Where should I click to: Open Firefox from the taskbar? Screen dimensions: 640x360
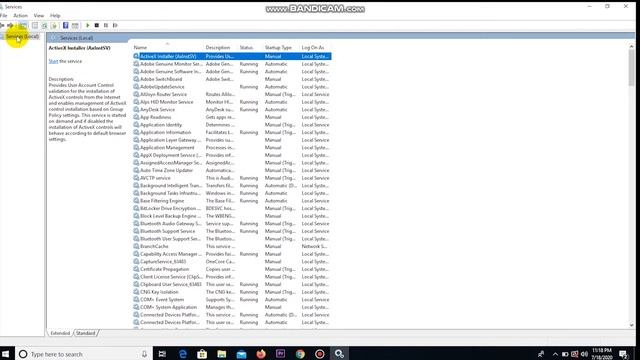point(261,354)
